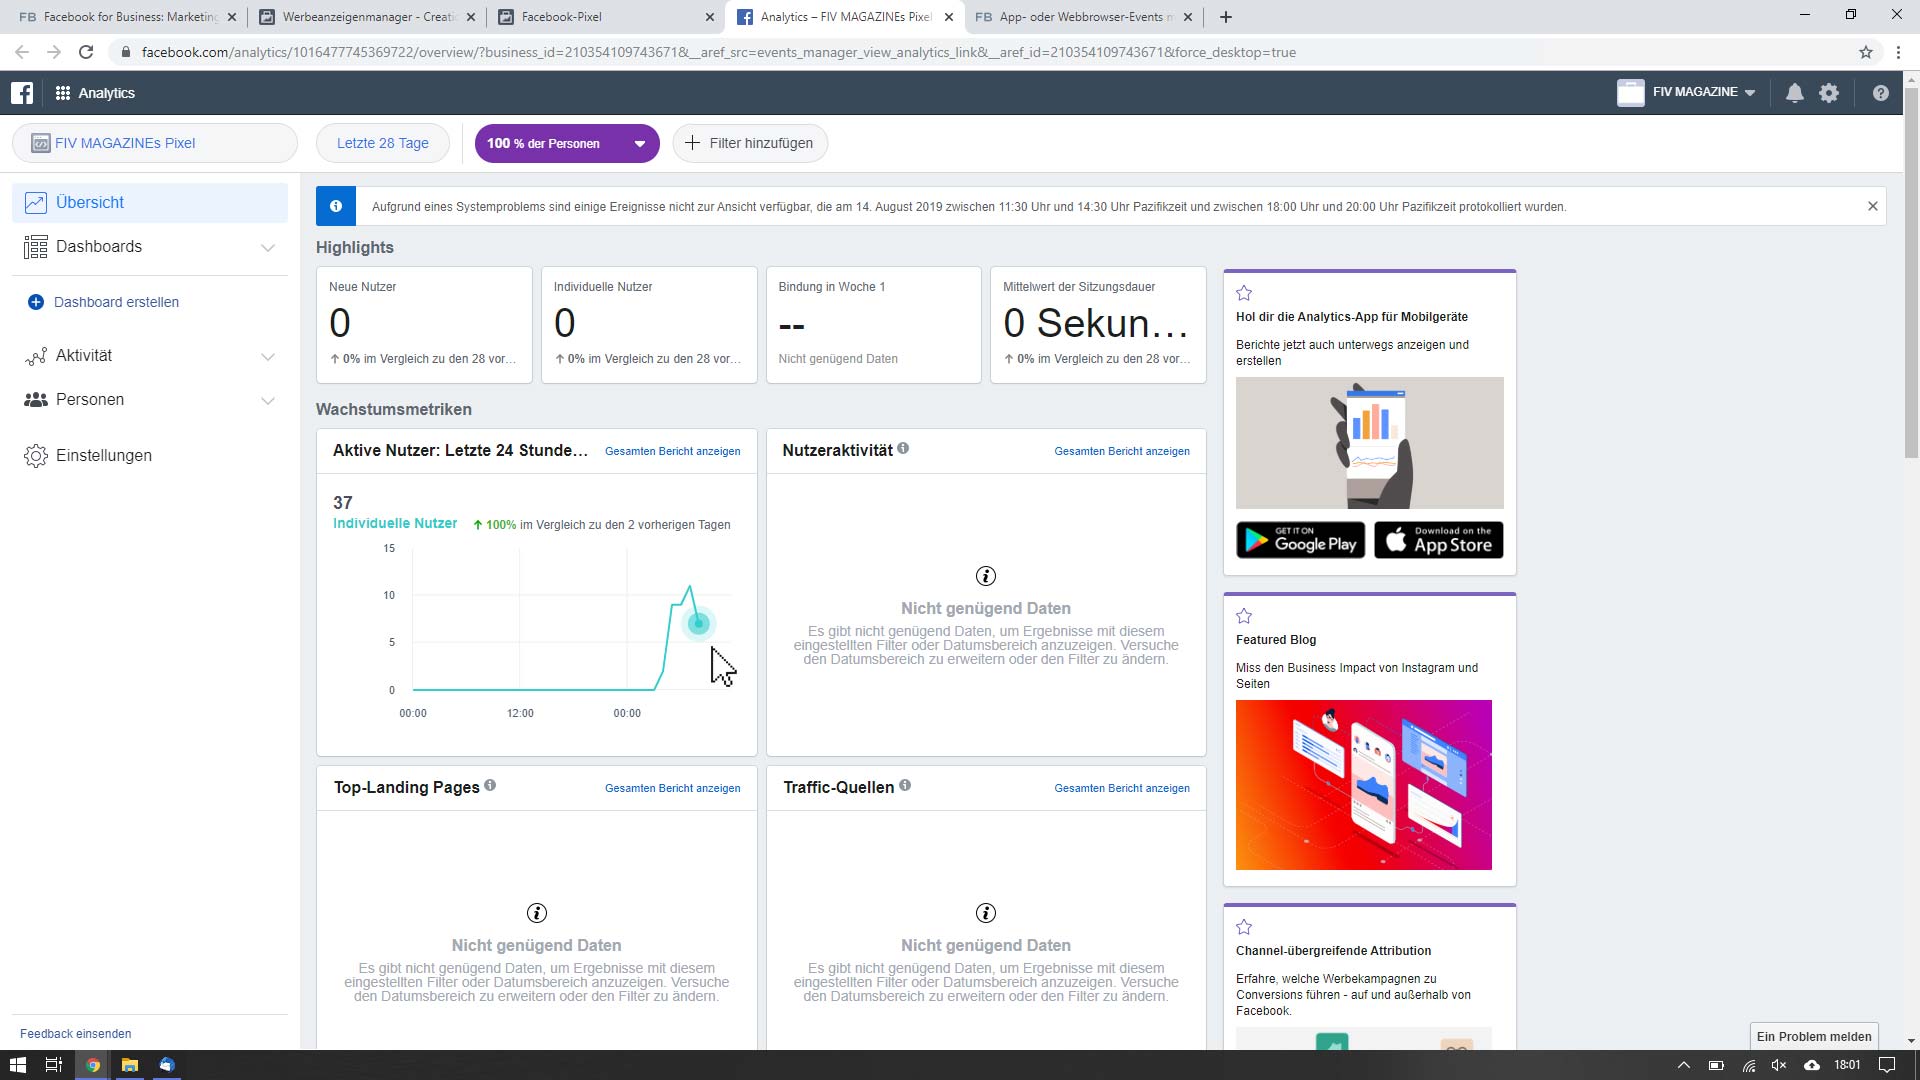1920x1080 pixels.
Task: Open a new browser tab
Action: coord(1226,17)
